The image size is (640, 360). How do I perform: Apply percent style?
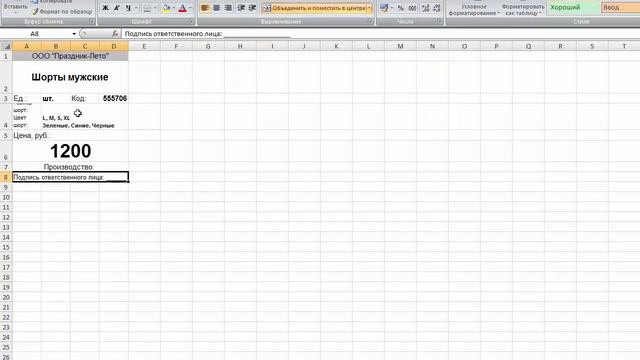coord(401,8)
